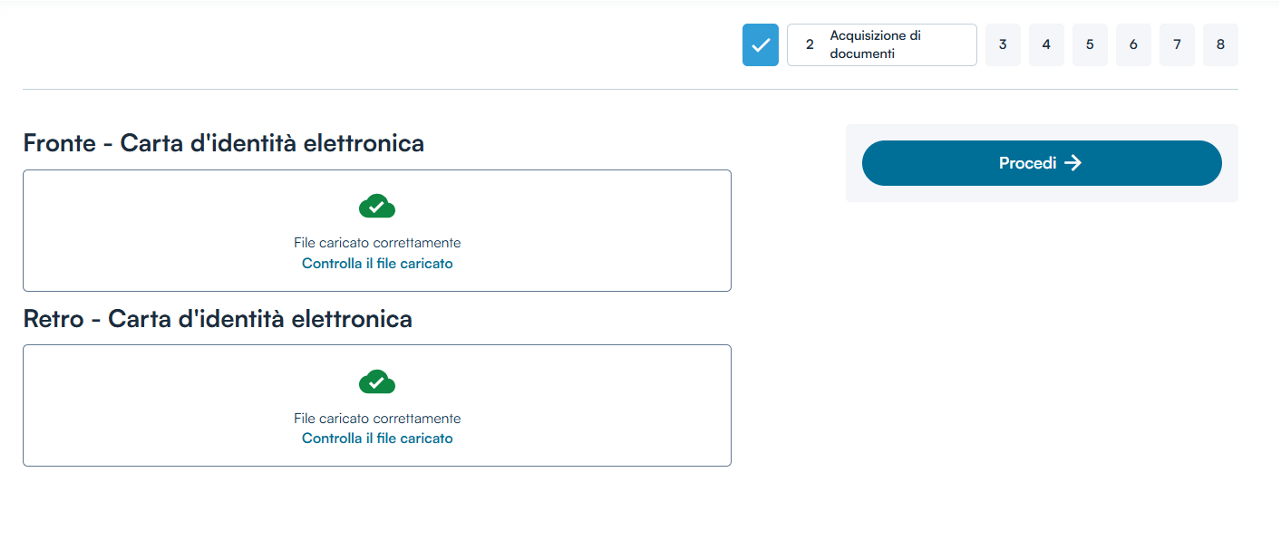The width and height of the screenshot is (1280, 549).
Task: Navigate to step 8, the last step
Action: 1220,45
